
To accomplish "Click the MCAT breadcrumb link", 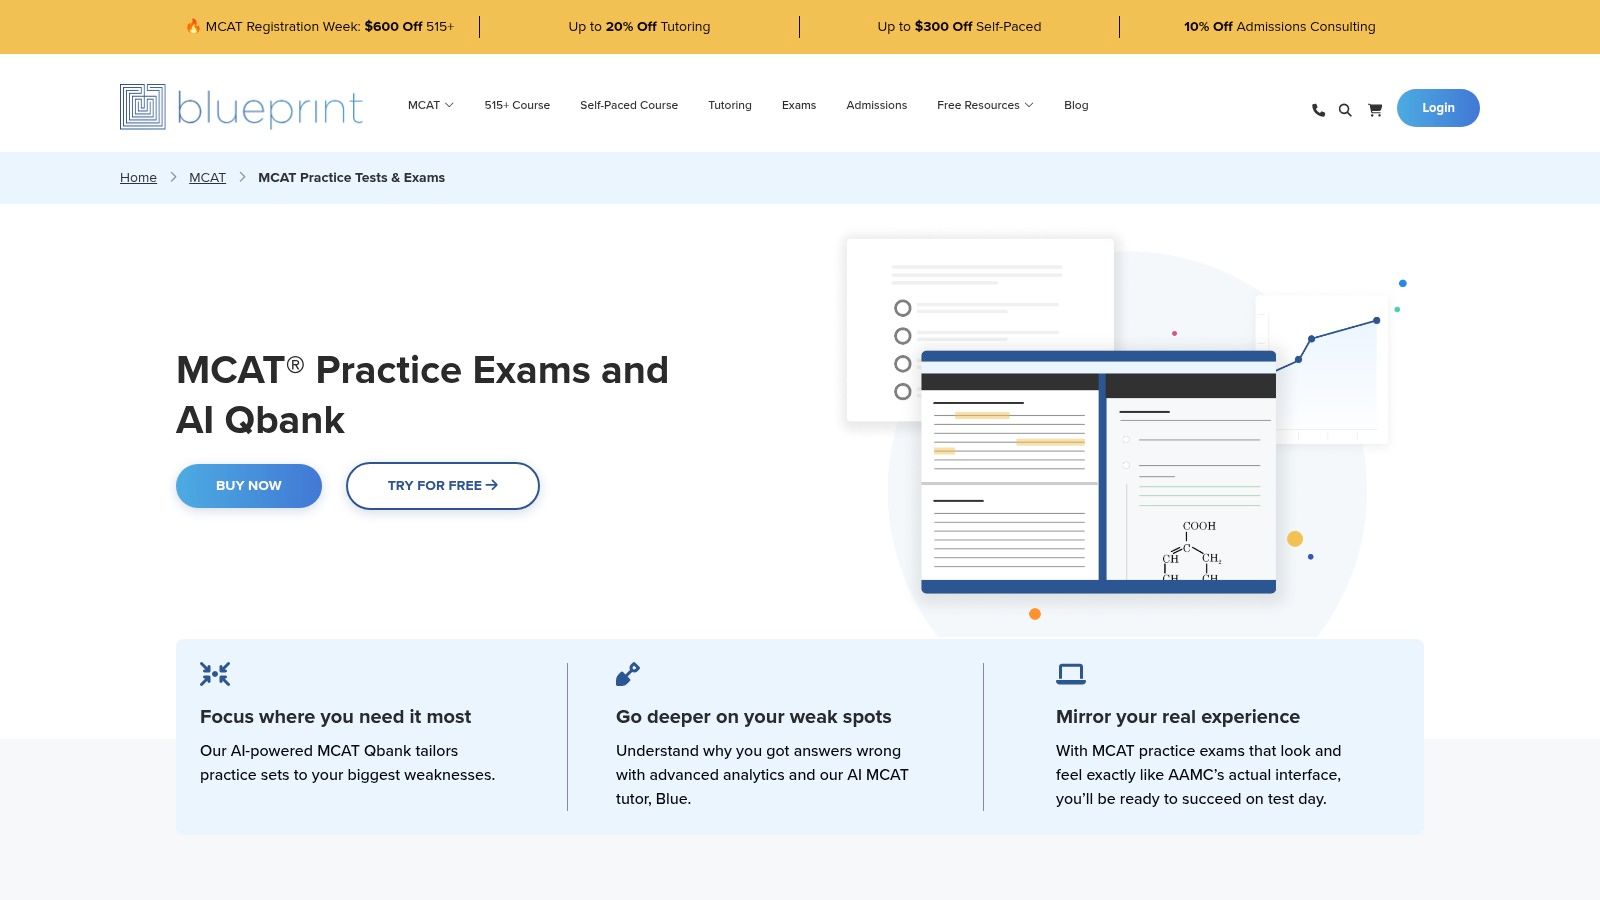I will point(207,178).
